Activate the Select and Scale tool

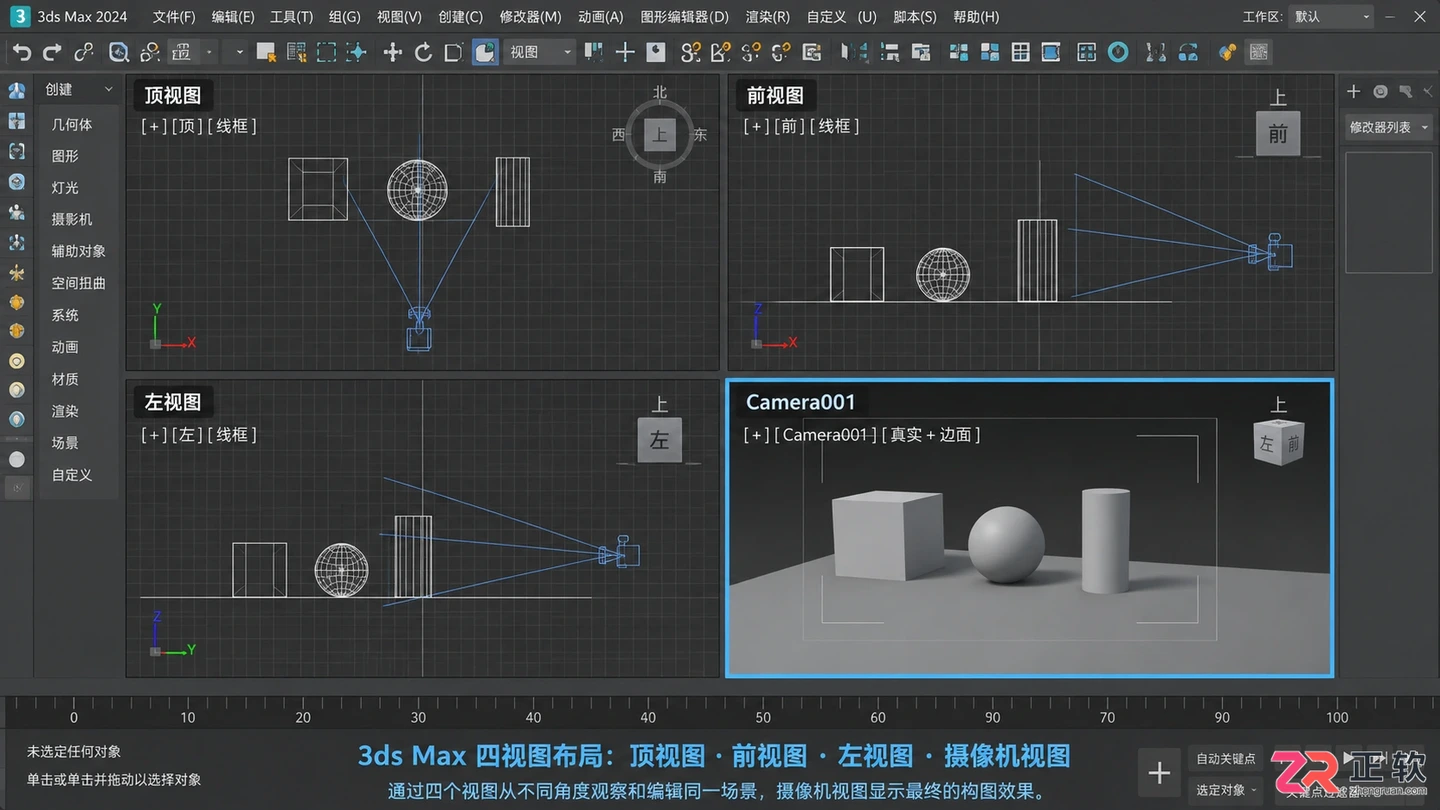pos(453,52)
